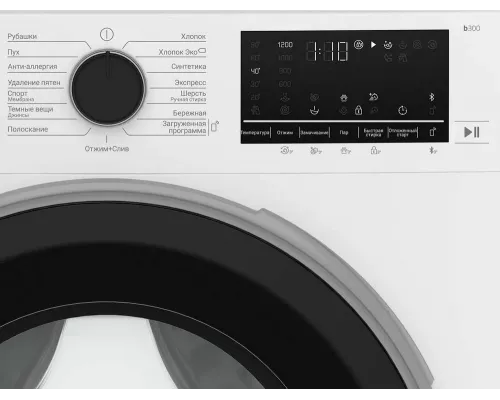Click the rinse-phase icon right of the play triangle

(x=388, y=44)
